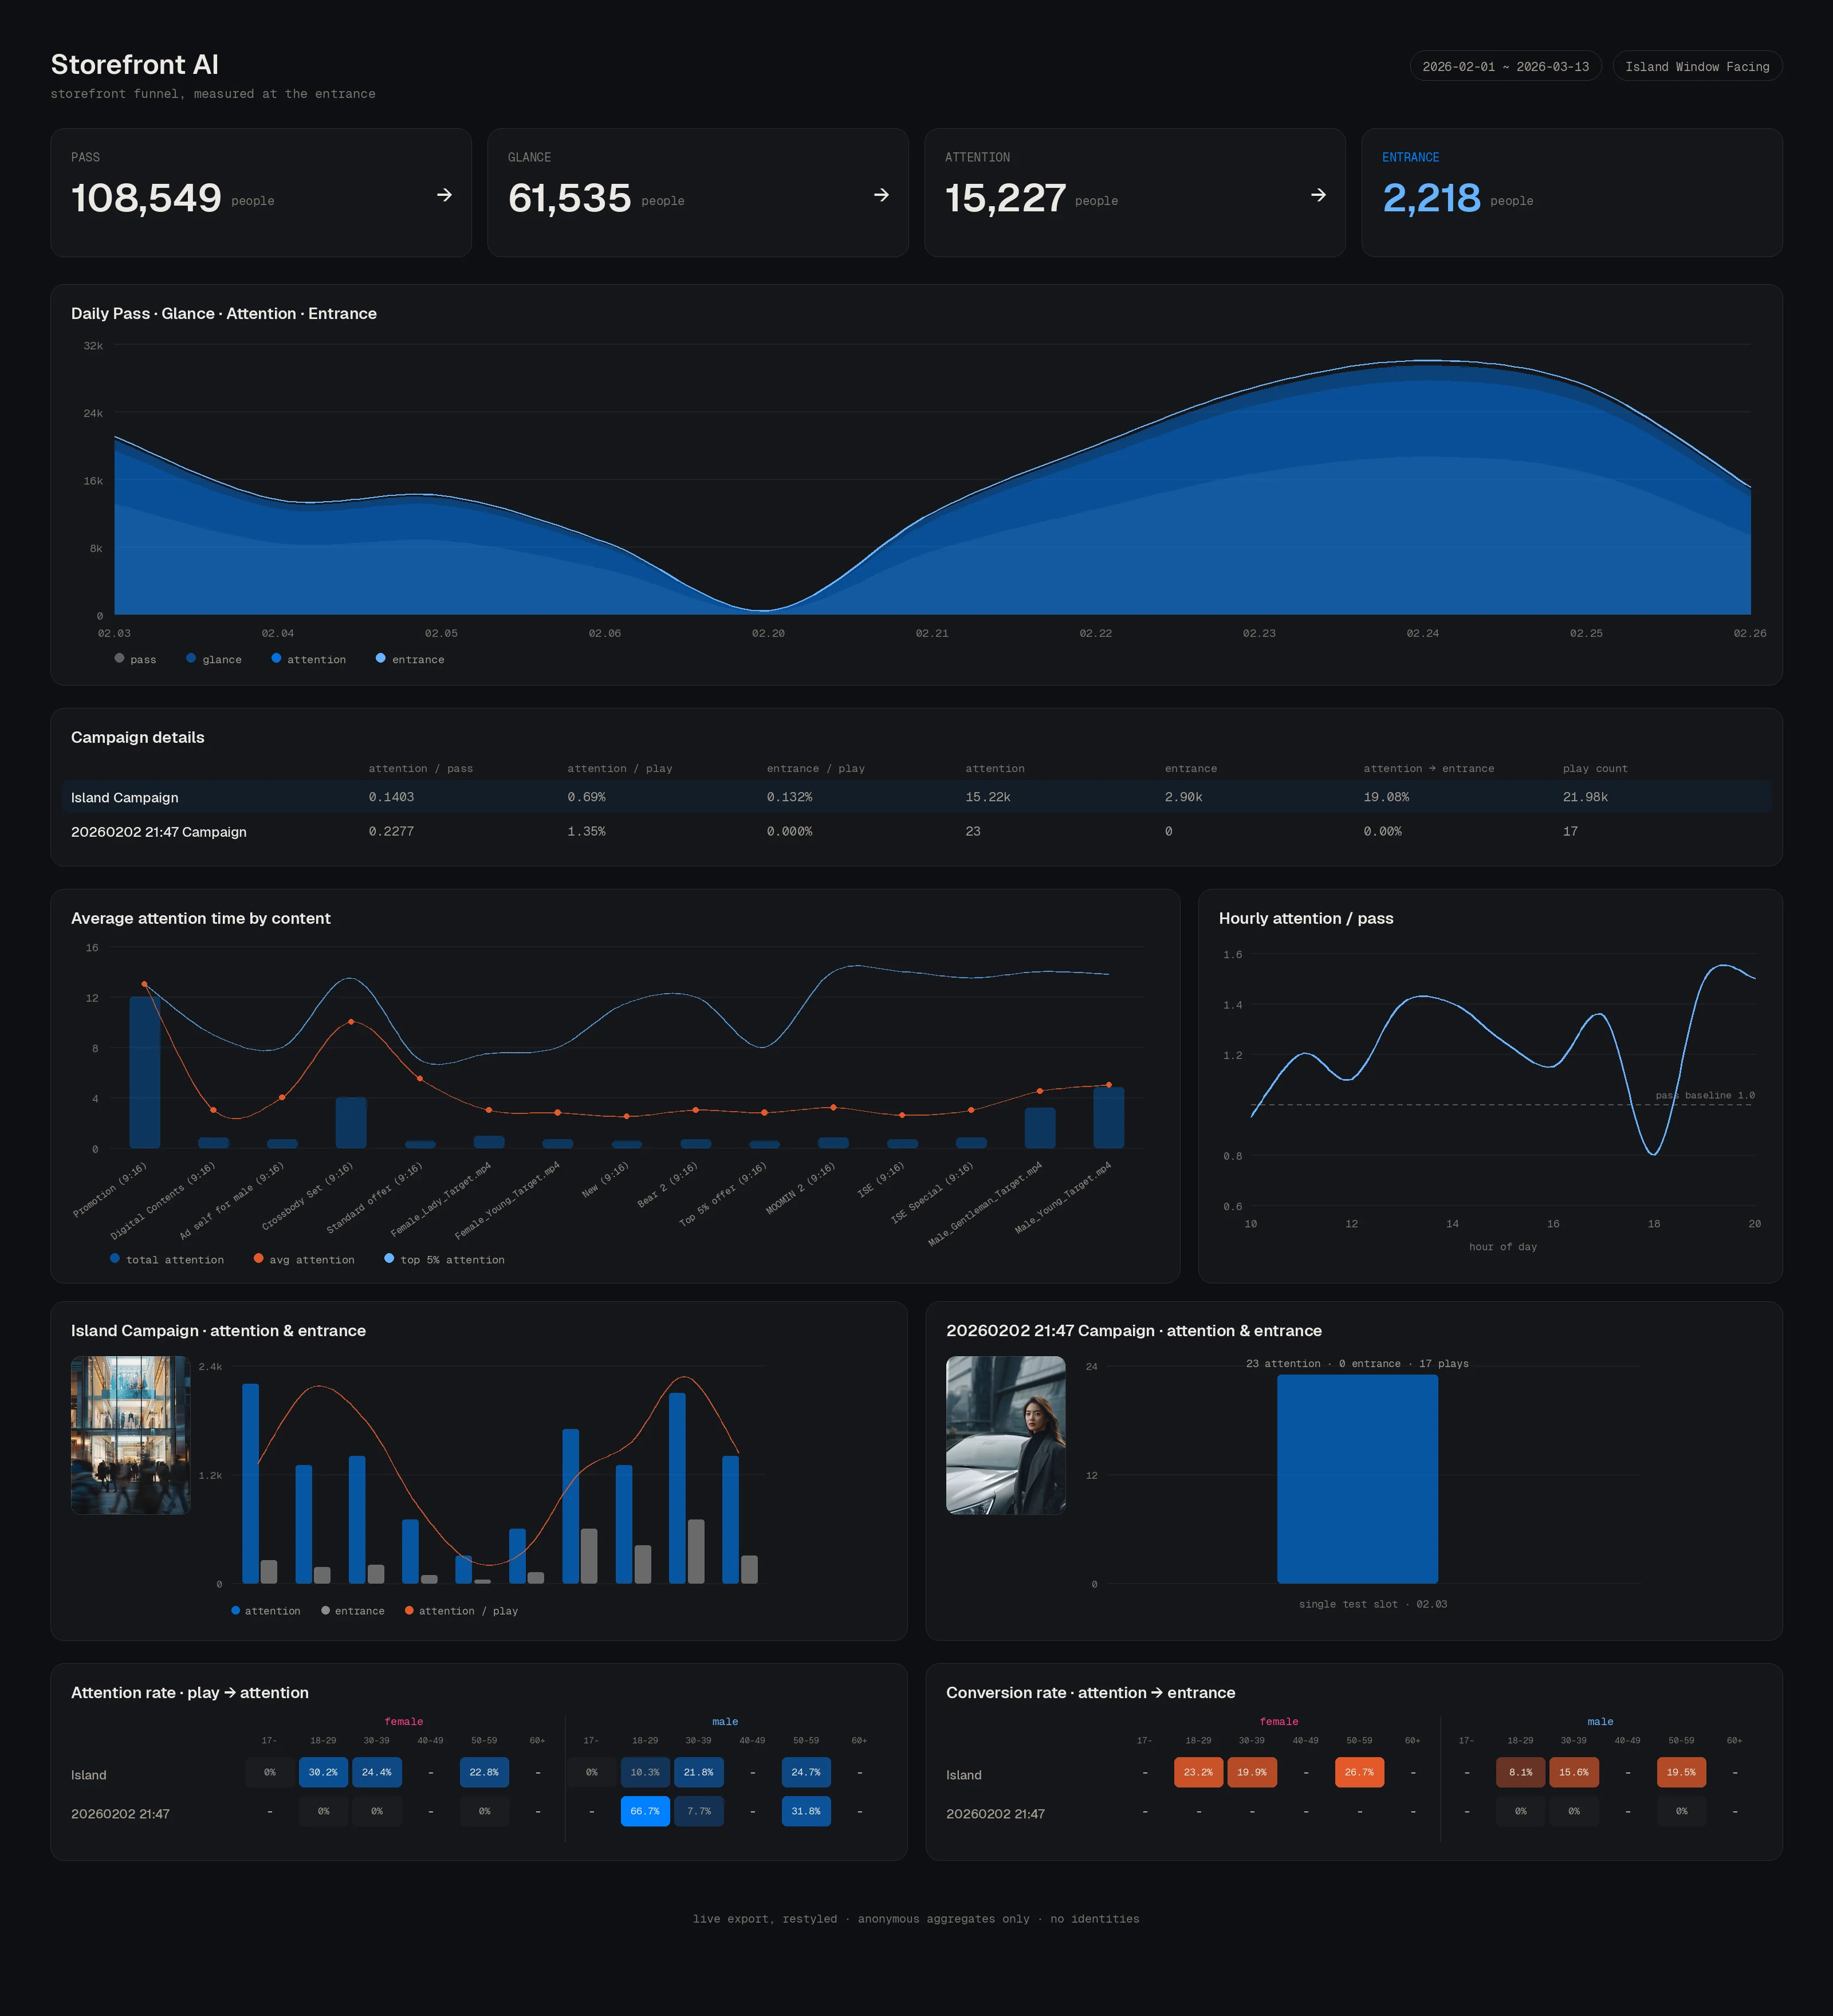Click the ENTRANCE card value 2,218
This screenshot has width=1833, height=2016.
coord(1431,197)
